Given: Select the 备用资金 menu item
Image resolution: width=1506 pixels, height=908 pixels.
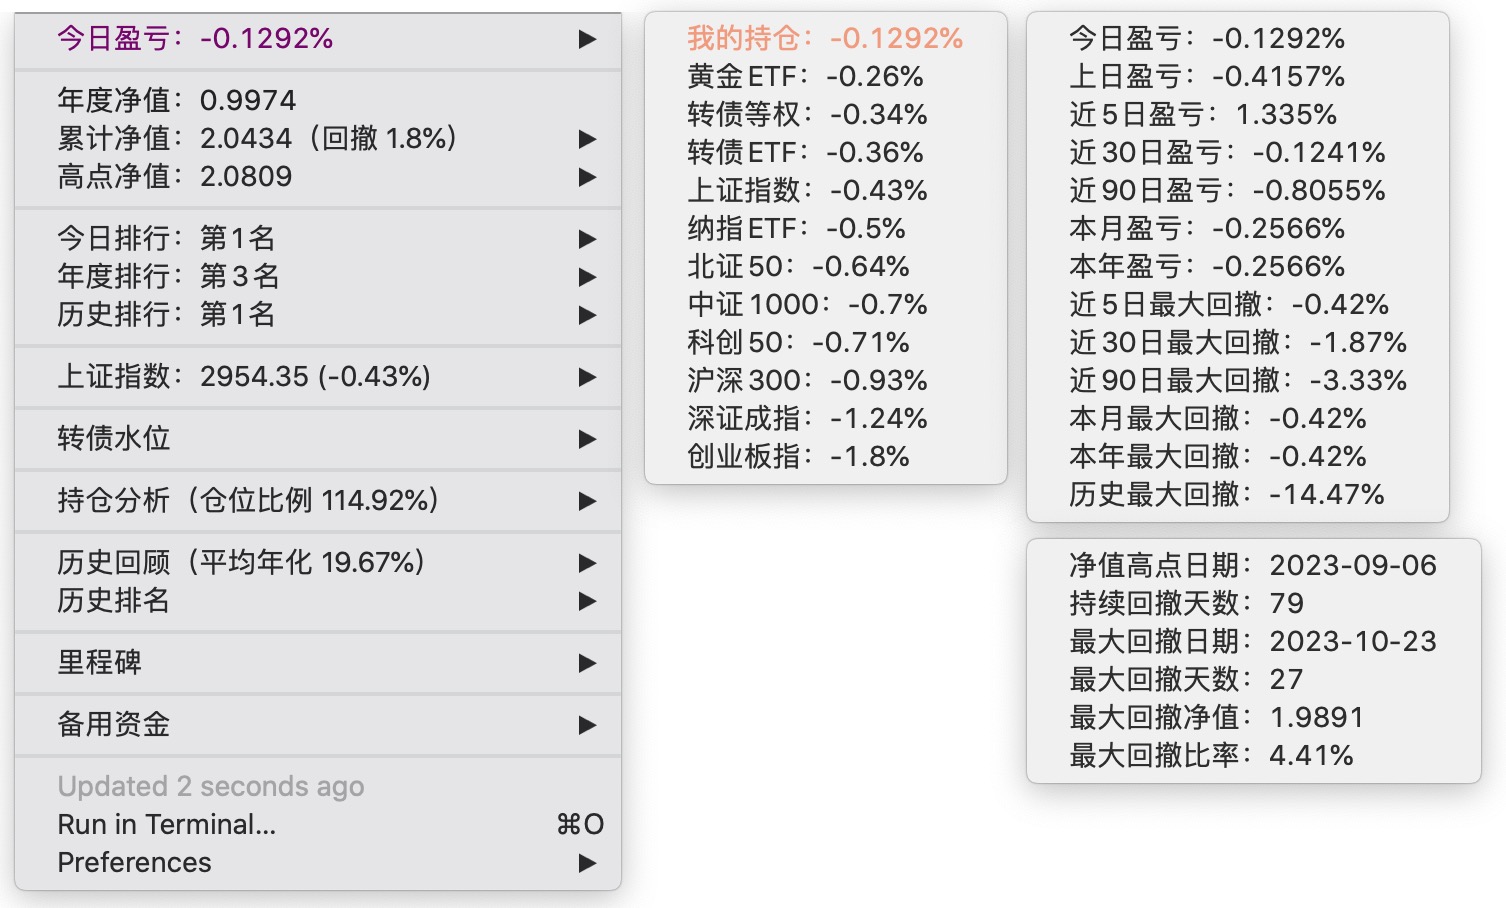Looking at the screenshot, I should click(114, 724).
